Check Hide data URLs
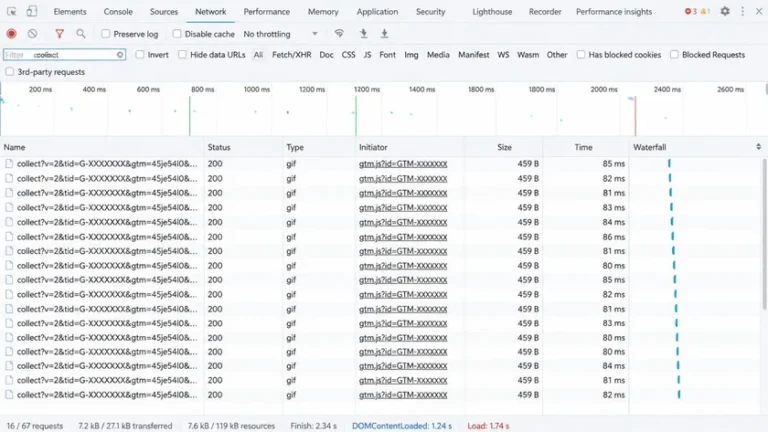The width and height of the screenshot is (768, 432). [182, 54]
